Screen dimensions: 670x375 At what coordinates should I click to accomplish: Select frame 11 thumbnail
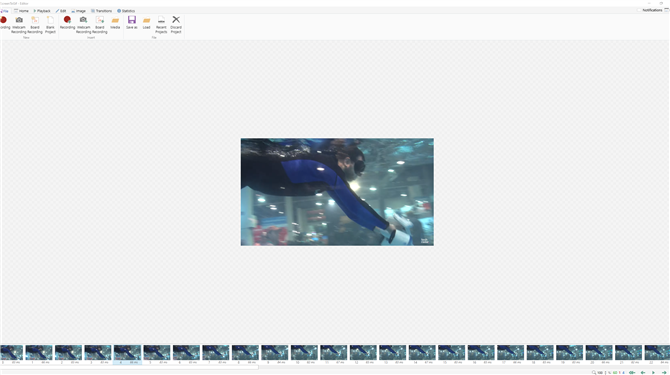334,354
